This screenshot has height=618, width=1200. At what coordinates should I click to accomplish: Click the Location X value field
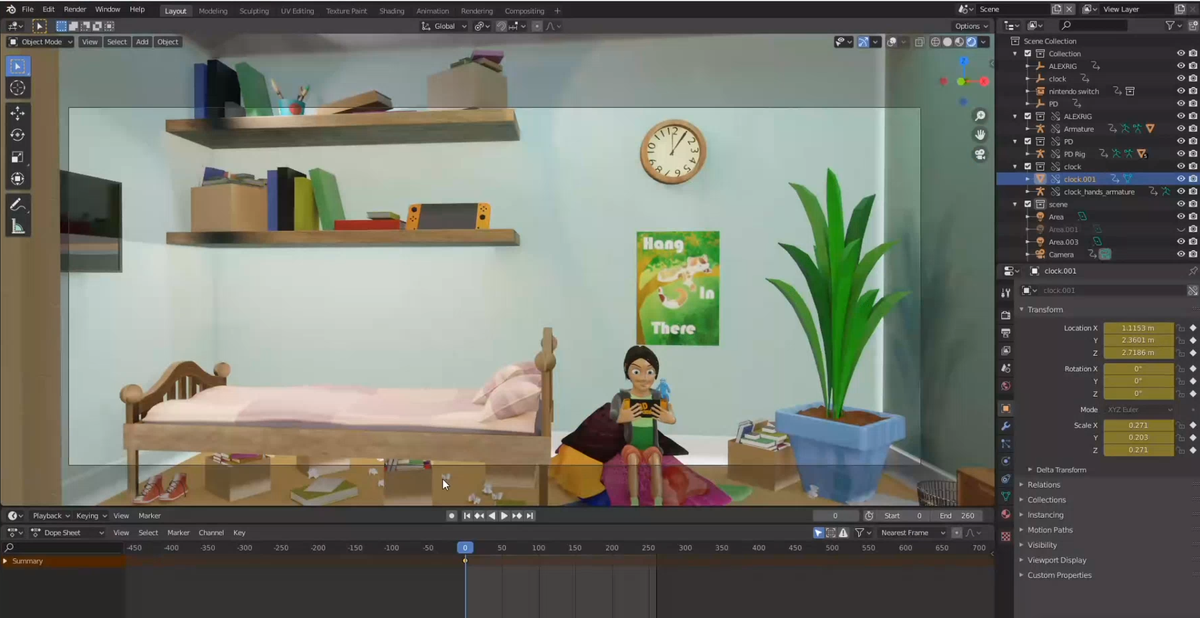[x=1139, y=328]
